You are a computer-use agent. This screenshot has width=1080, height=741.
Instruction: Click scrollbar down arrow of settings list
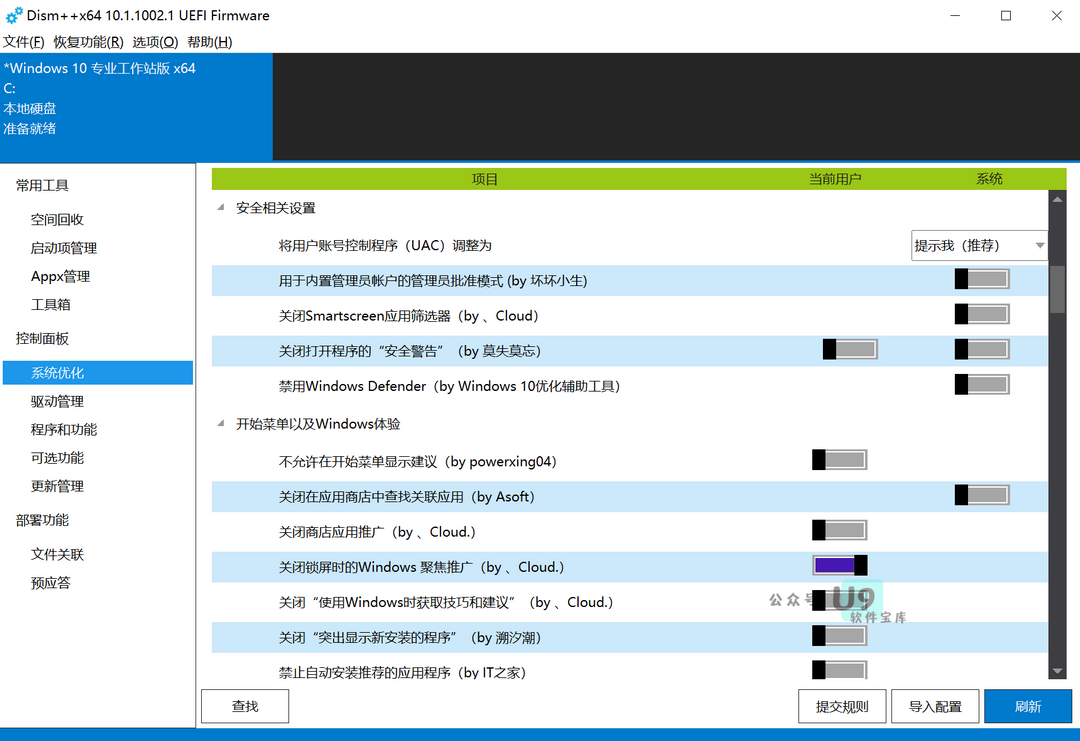1057,671
